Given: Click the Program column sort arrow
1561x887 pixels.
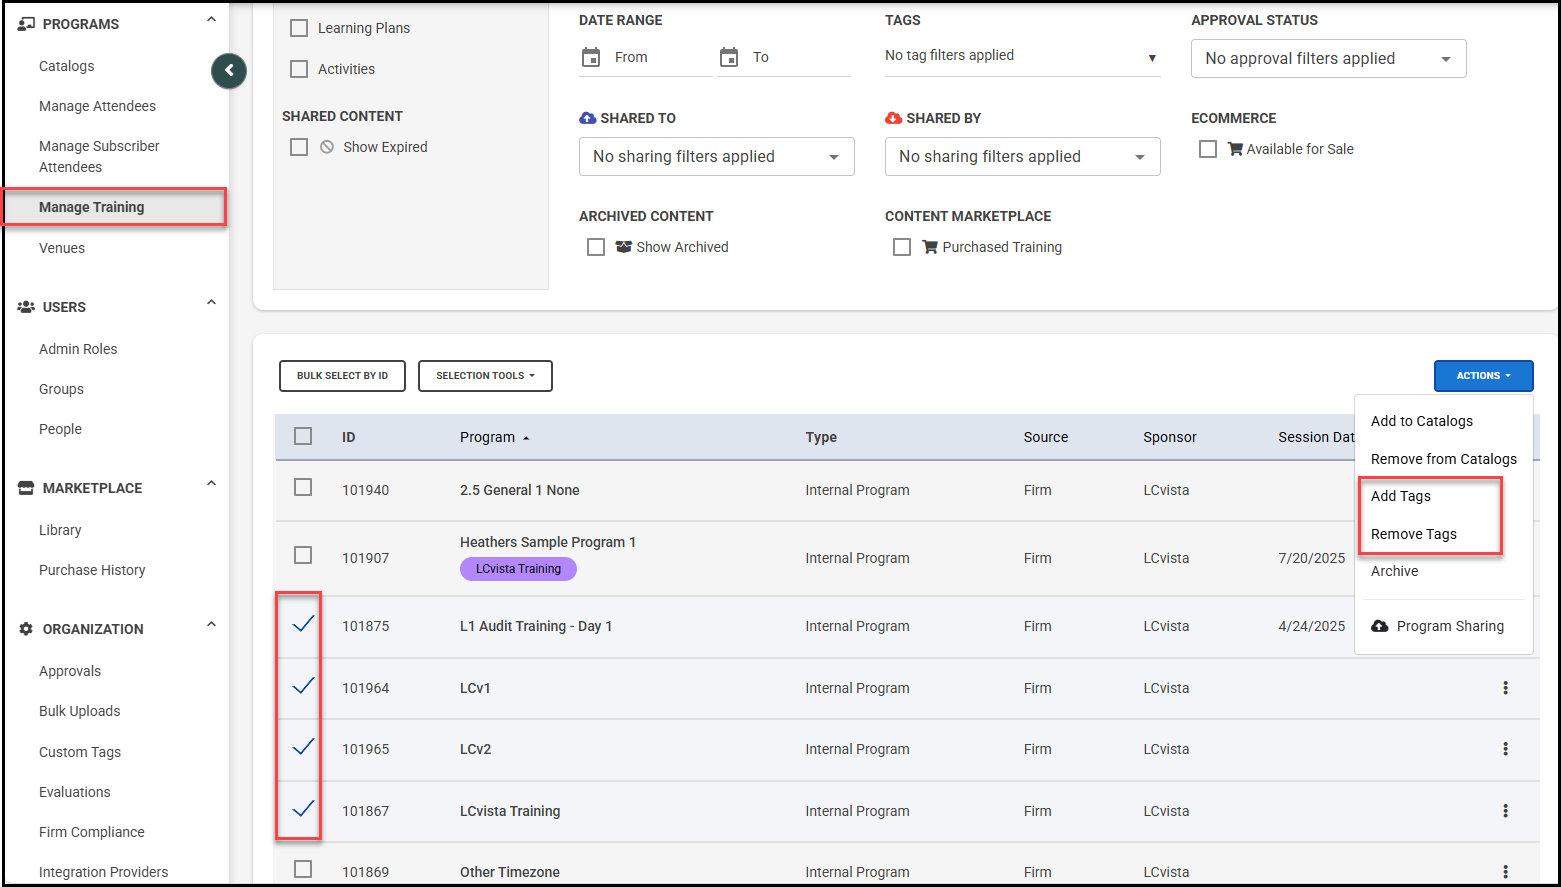Looking at the screenshot, I should 526,438.
